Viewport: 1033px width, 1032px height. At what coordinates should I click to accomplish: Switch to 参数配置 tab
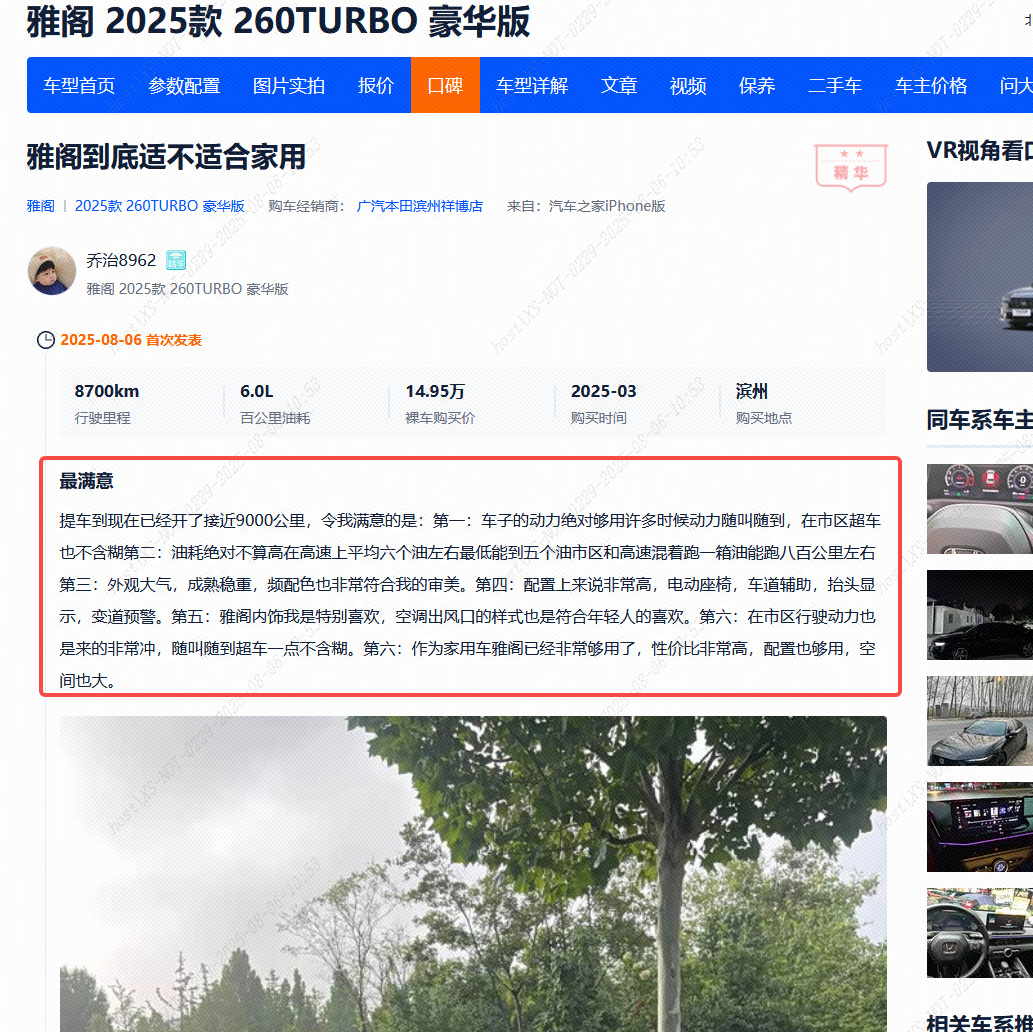pos(184,86)
